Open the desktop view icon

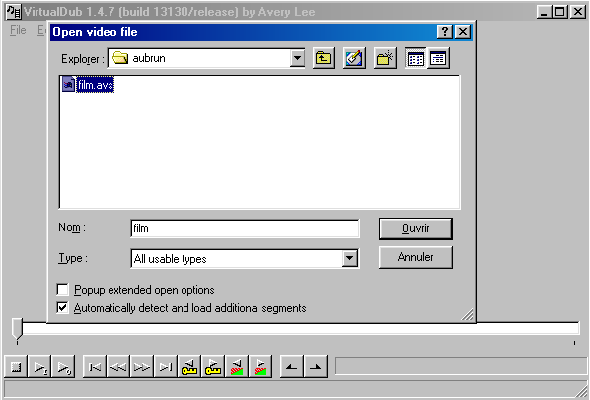click(x=354, y=58)
